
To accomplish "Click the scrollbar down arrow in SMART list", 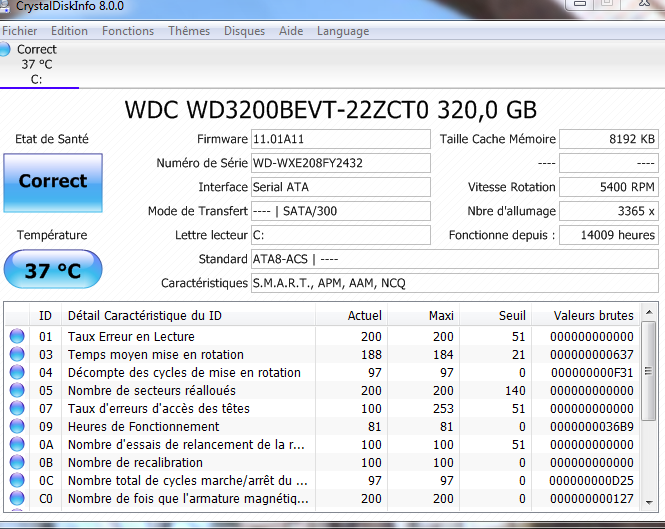I will 649,502.
